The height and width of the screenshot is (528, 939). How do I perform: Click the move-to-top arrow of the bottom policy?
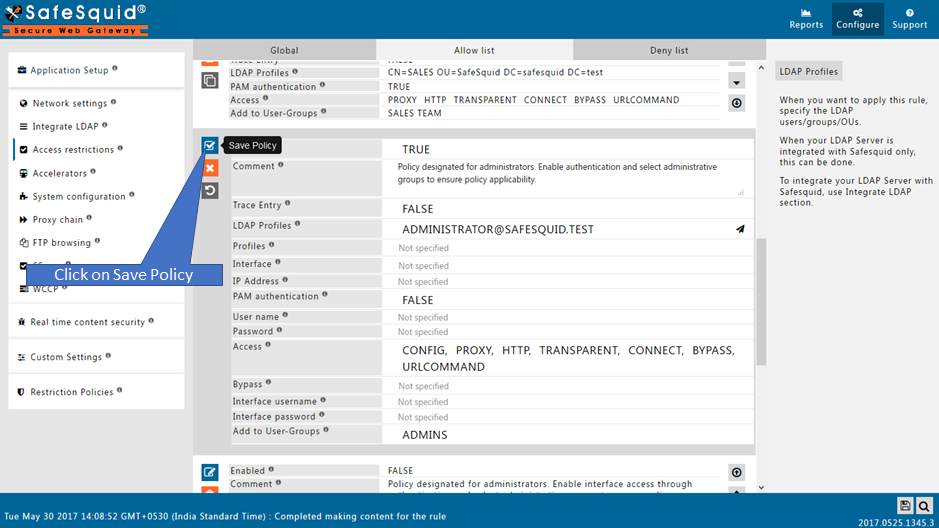click(x=737, y=472)
